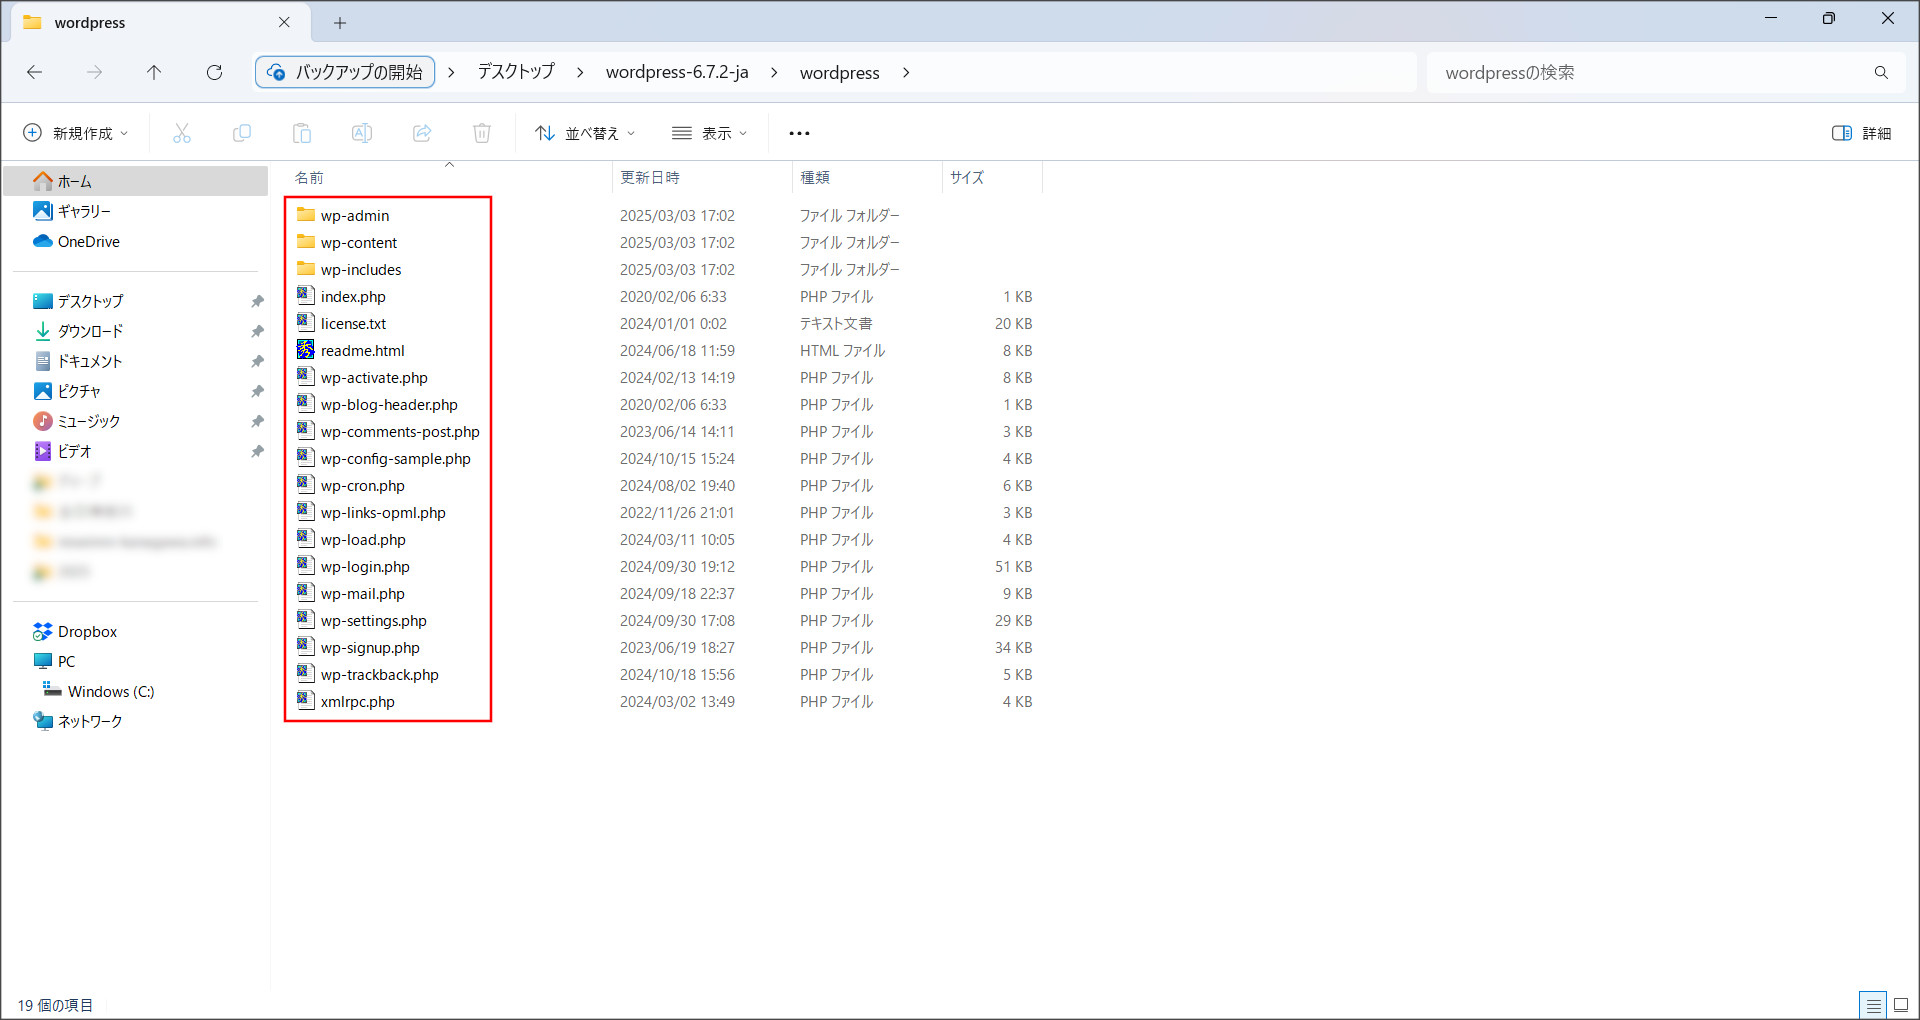
Task: Switch to large icons view in status bar
Action: tap(1901, 1005)
